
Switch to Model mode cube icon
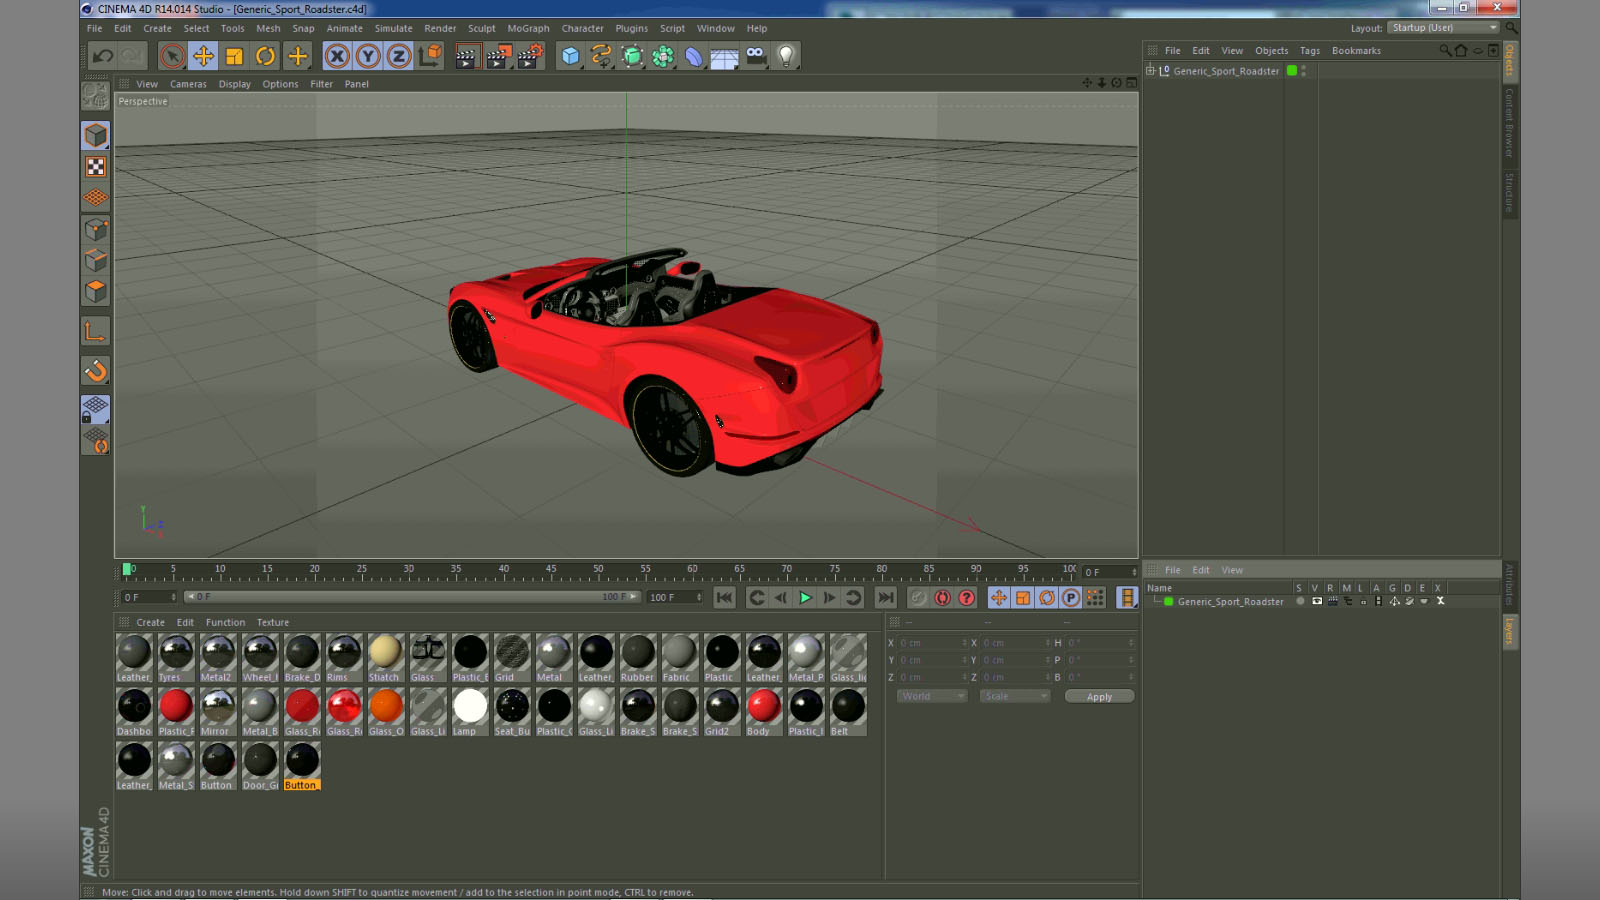(x=96, y=135)
